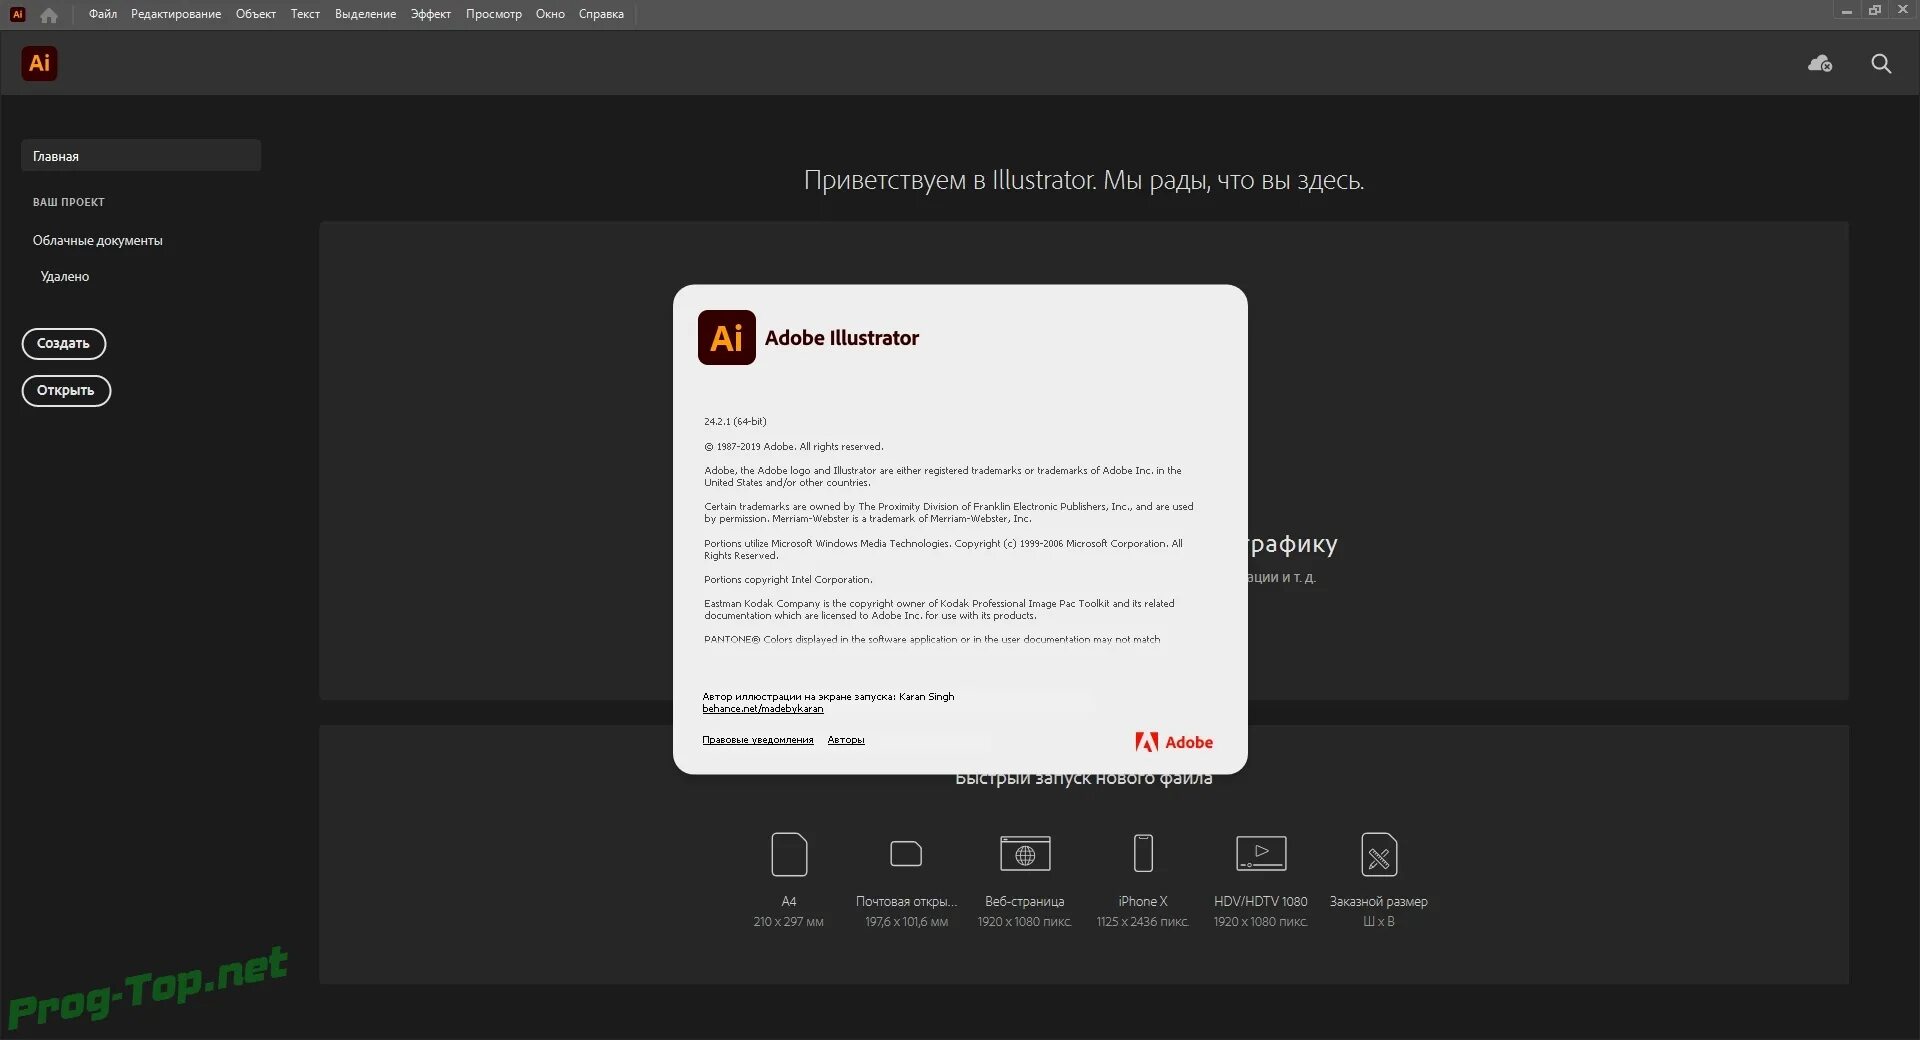This screenshot has width=1920, height=1040.
Task: Open the Правовые уведомления link
Action: (x=758, y=740)
